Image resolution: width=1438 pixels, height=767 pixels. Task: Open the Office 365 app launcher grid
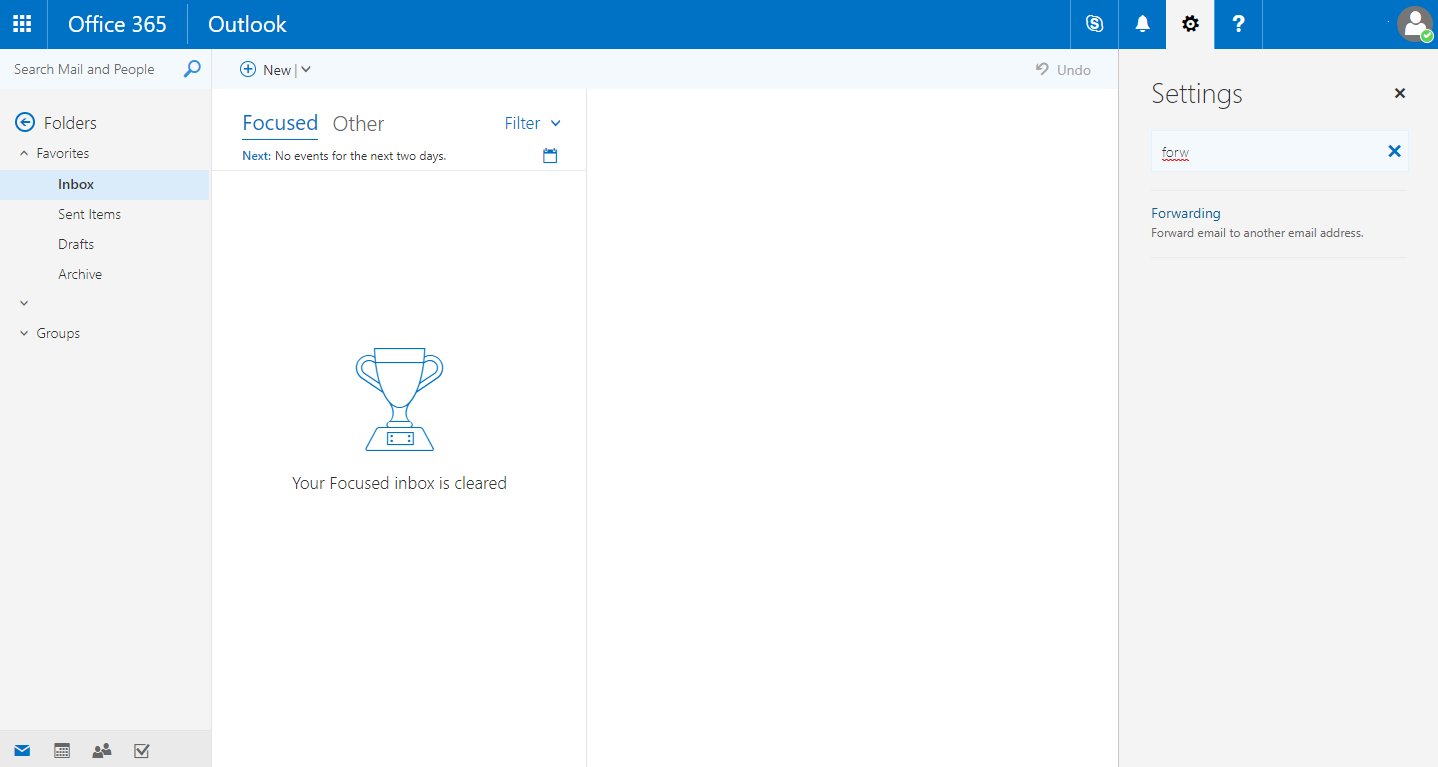pos(22,24)
